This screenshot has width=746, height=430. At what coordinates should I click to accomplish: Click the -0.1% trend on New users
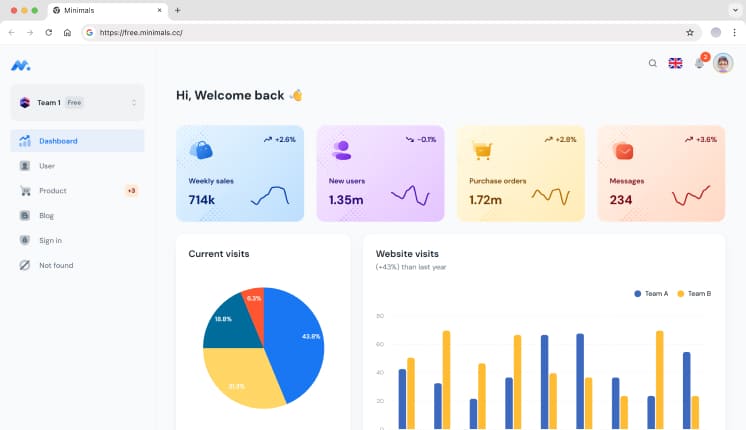pos(421,139)
